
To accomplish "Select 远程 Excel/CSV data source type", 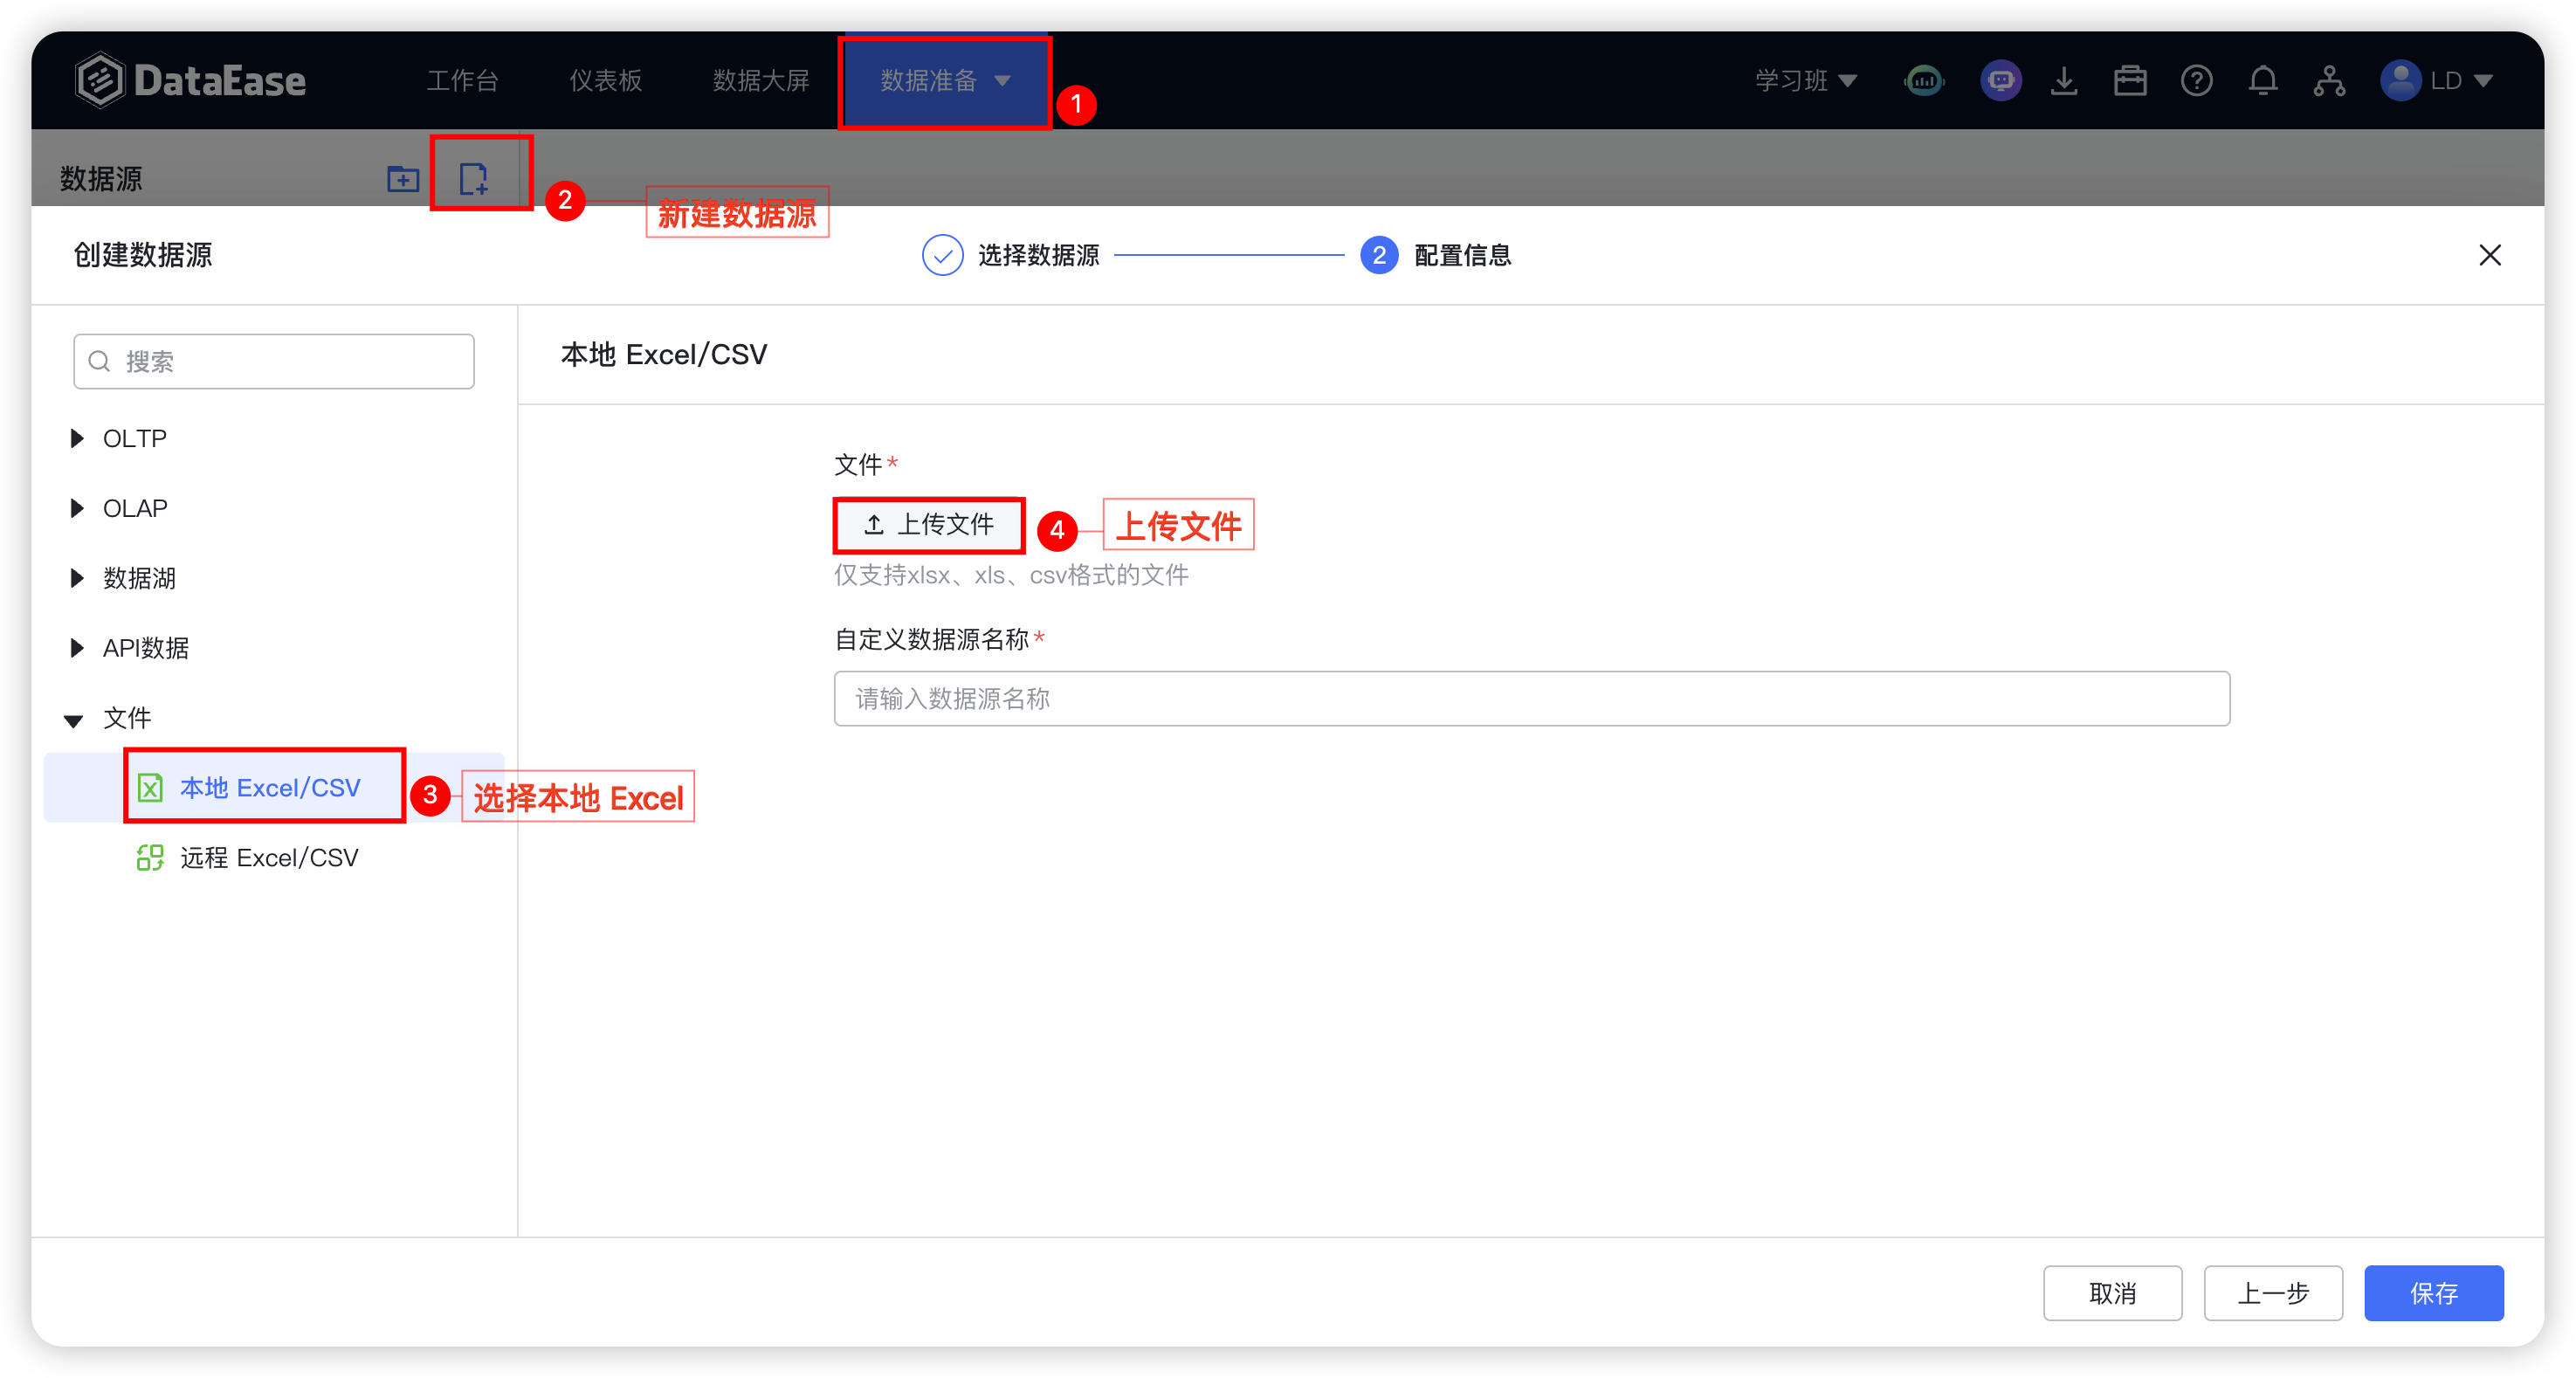I will click(x=268, y=858).
